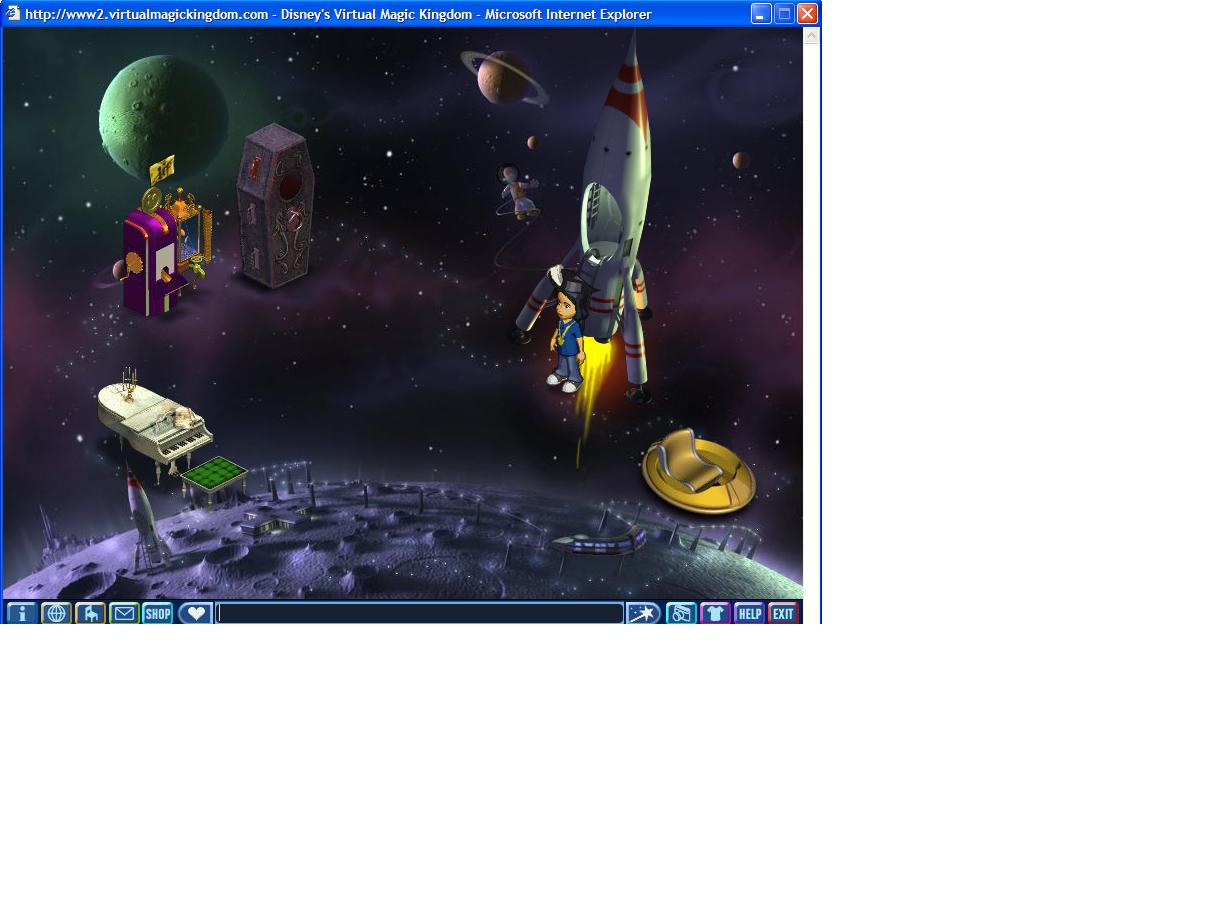Open the HELP button
1218x909 pixels.
[x=749, y=613]
